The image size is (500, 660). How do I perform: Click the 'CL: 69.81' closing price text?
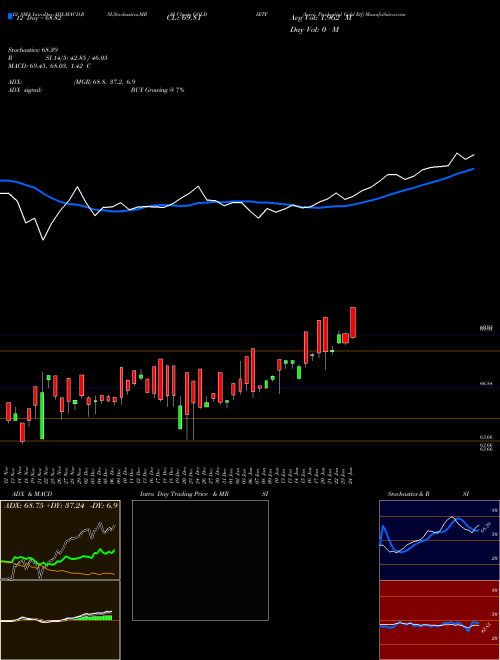pos(183,18)
